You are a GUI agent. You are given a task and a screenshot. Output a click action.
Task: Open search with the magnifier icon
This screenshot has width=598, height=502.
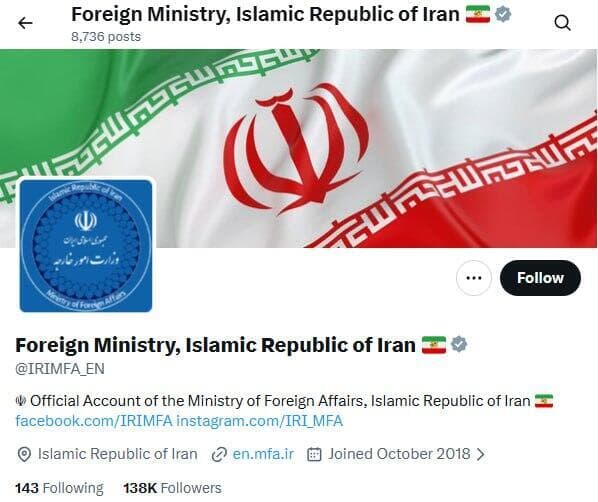click(563, 23)
